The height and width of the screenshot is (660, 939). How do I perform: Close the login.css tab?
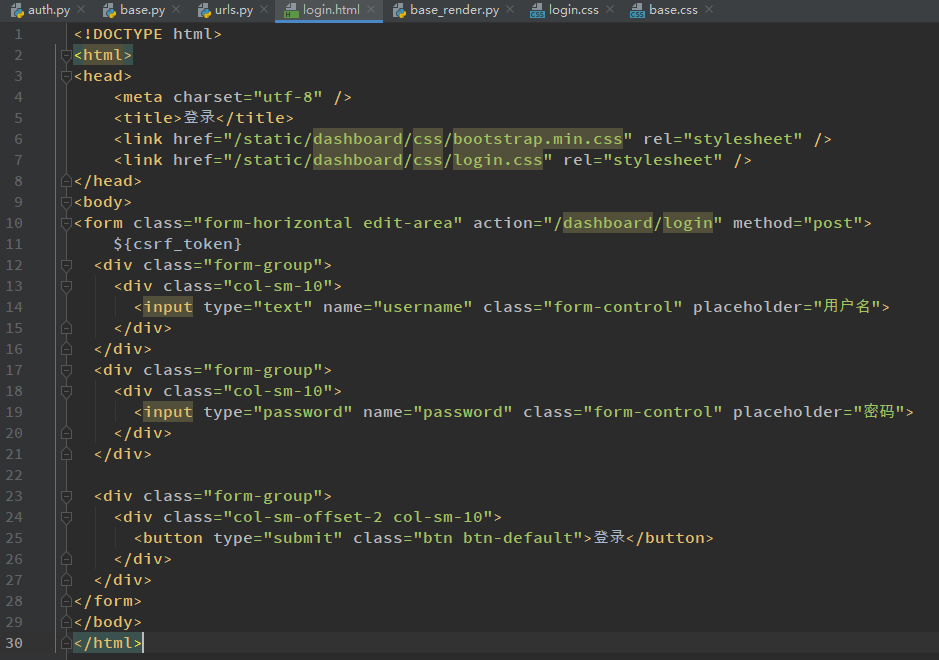point(610,10)
